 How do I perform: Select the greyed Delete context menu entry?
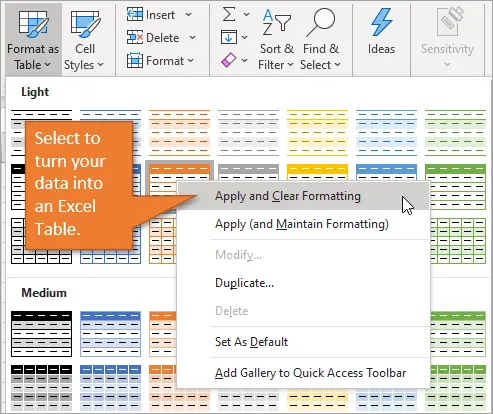303,311
